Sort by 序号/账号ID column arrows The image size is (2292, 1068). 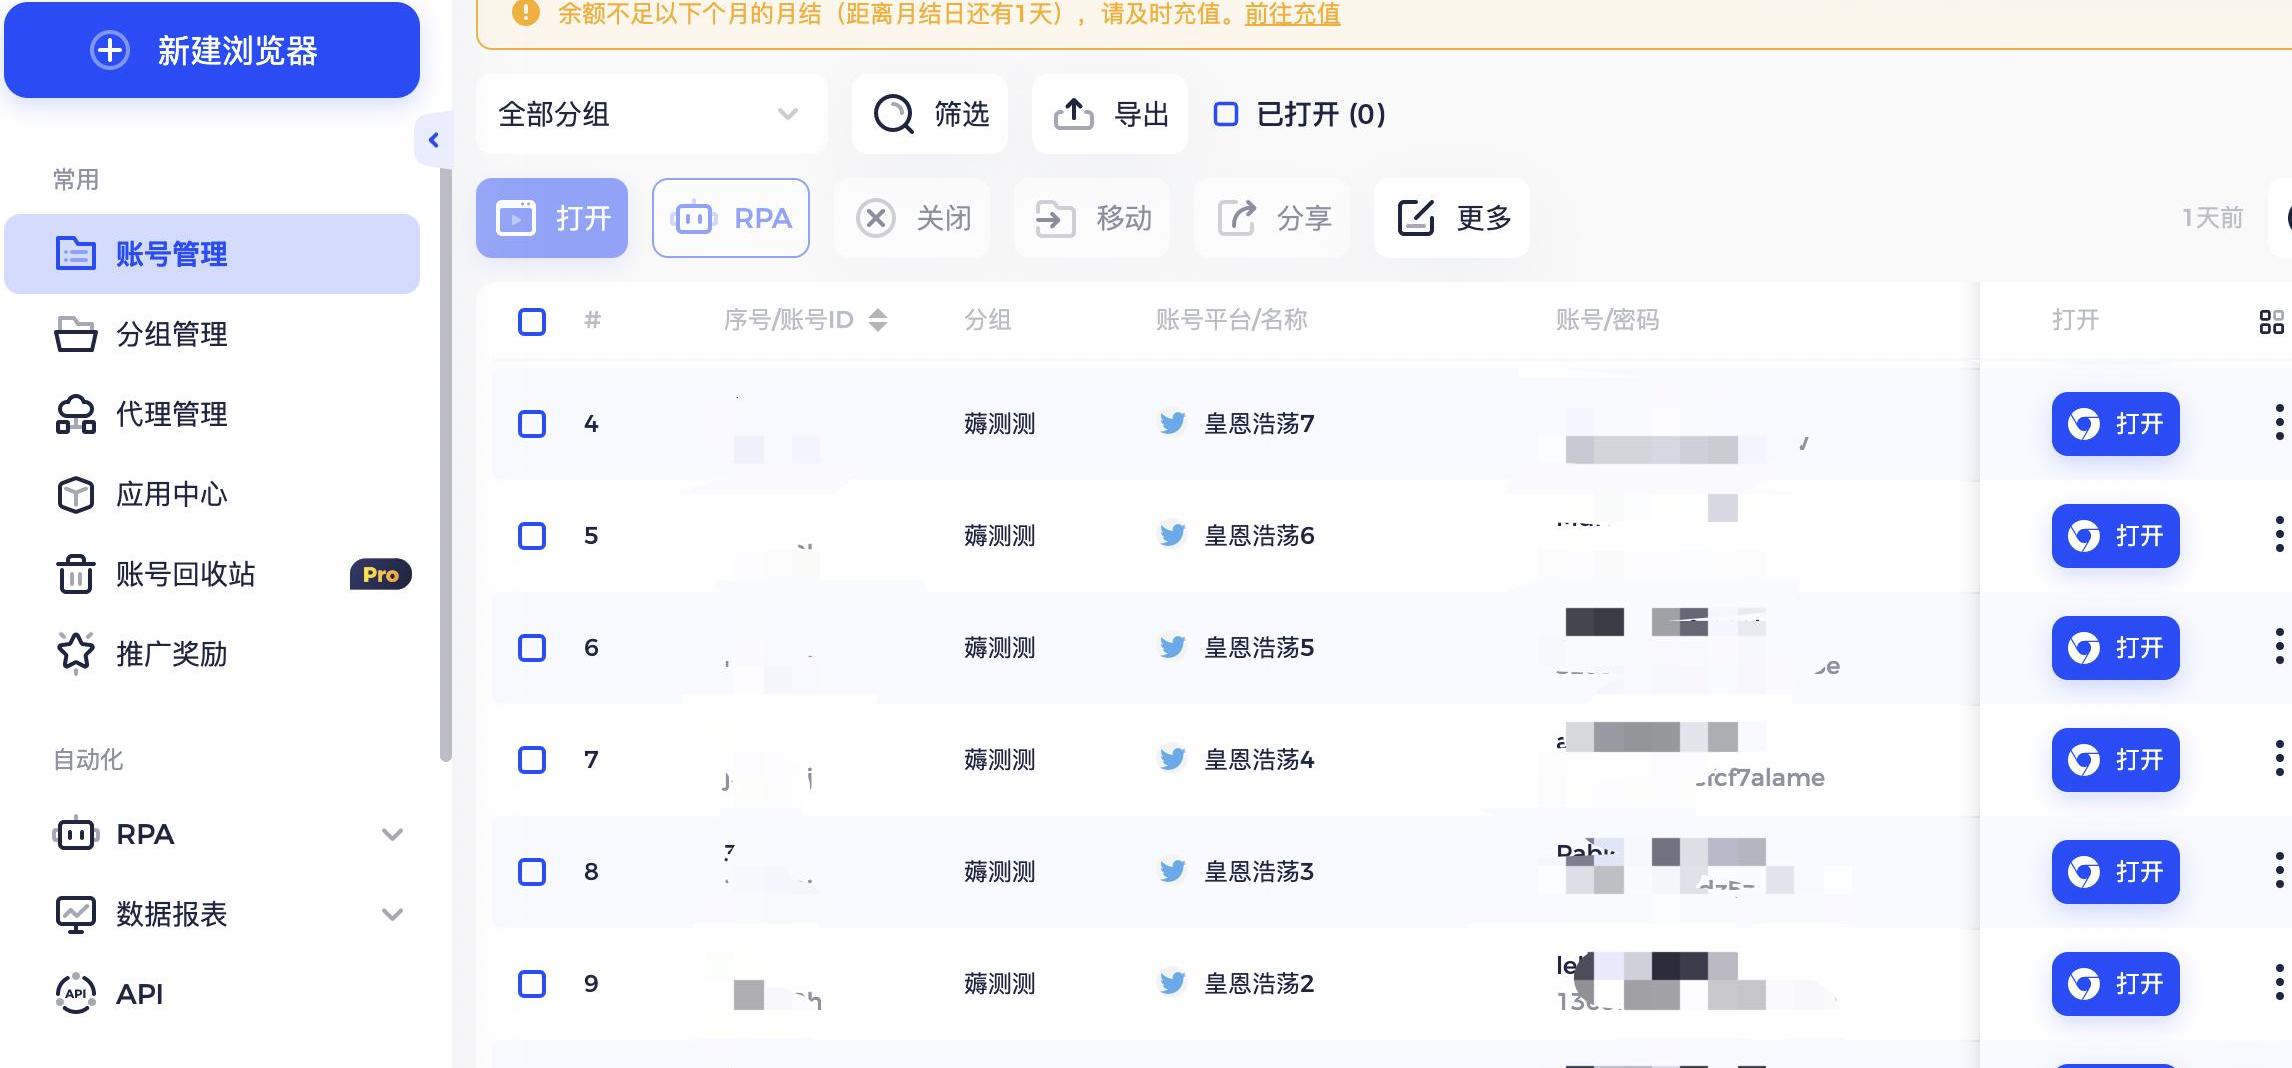coord(878,320)
